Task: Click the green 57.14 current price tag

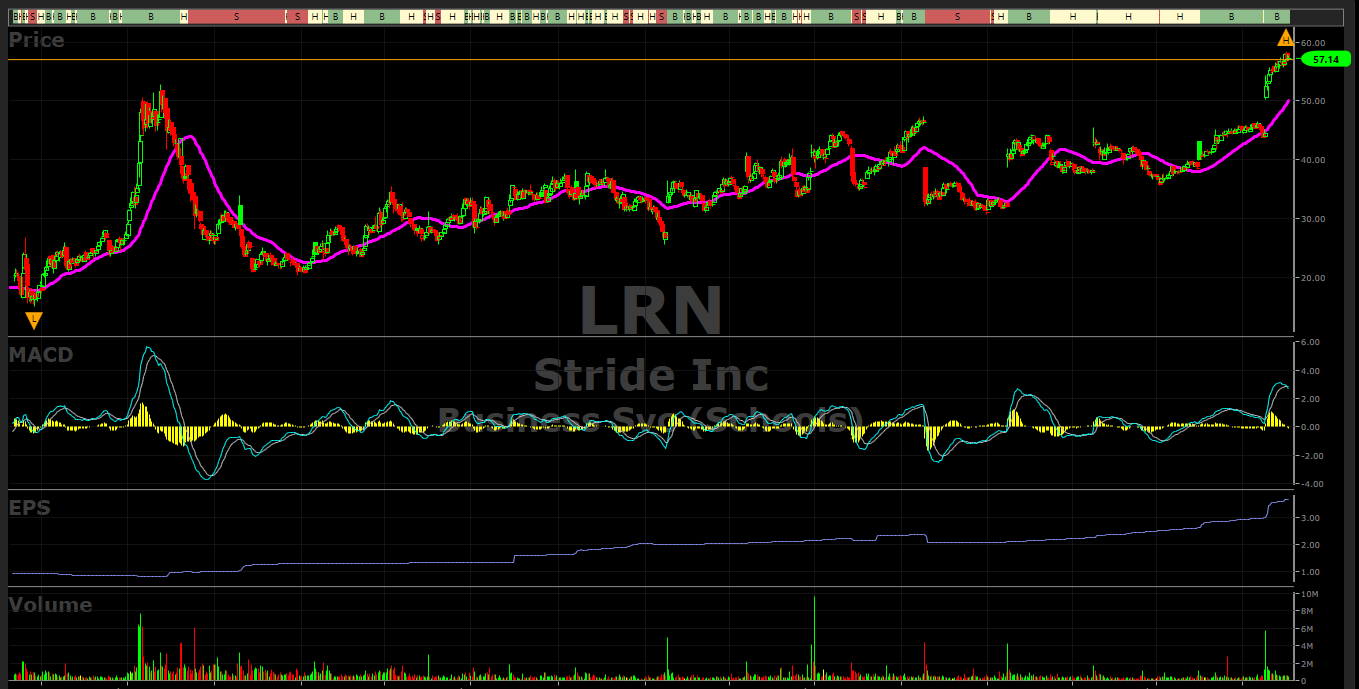Action: [1326, 60]
